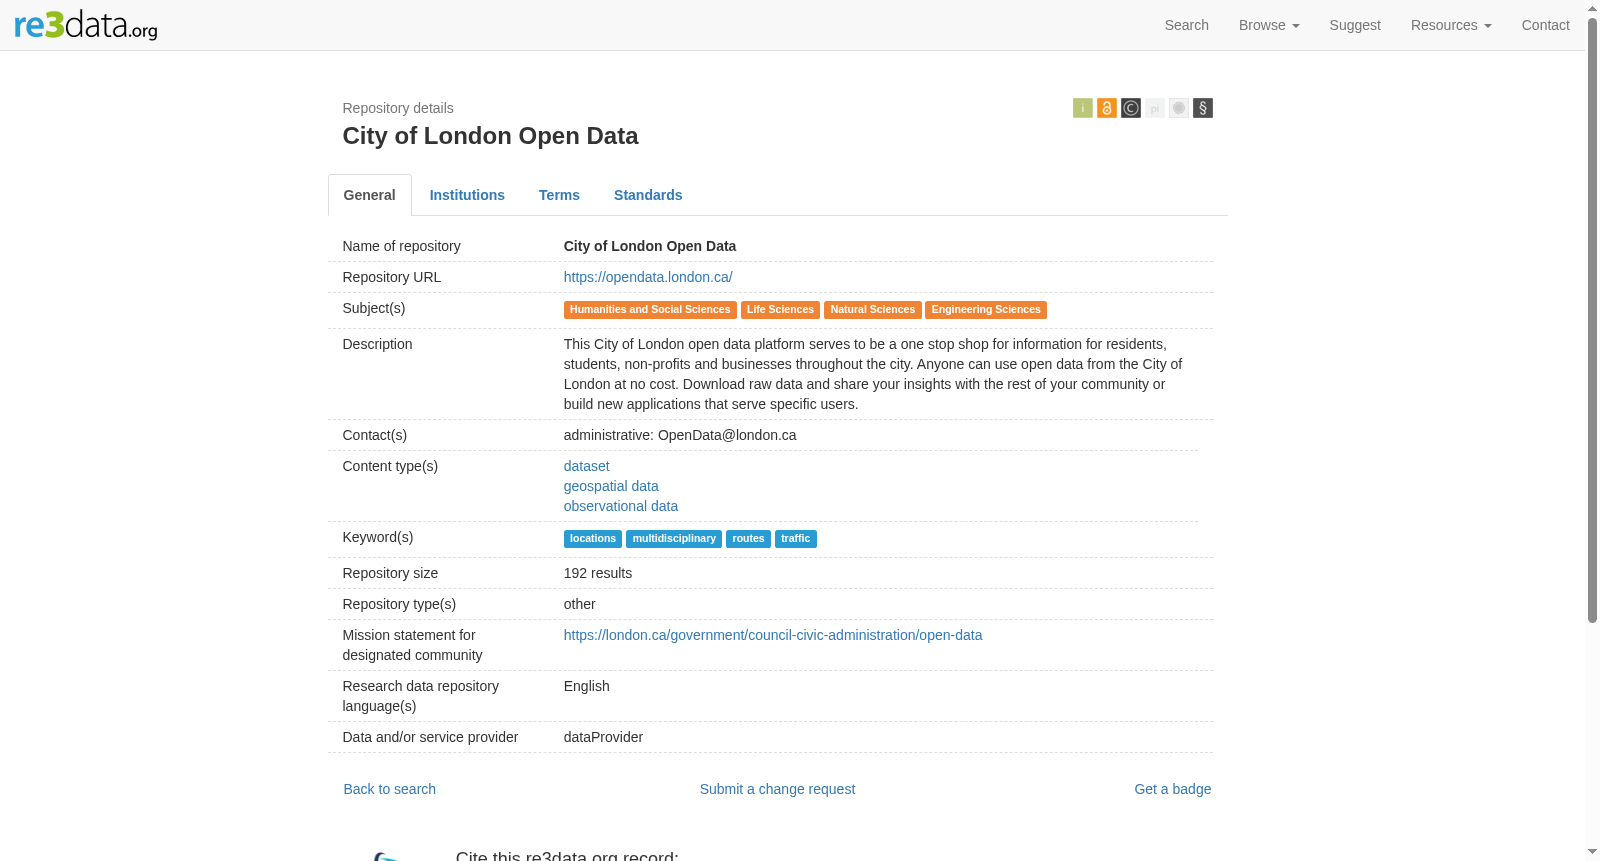Open the Browse dropdown menu
Viewport: 1600px width, 861px height.
tap(1269, 25)
